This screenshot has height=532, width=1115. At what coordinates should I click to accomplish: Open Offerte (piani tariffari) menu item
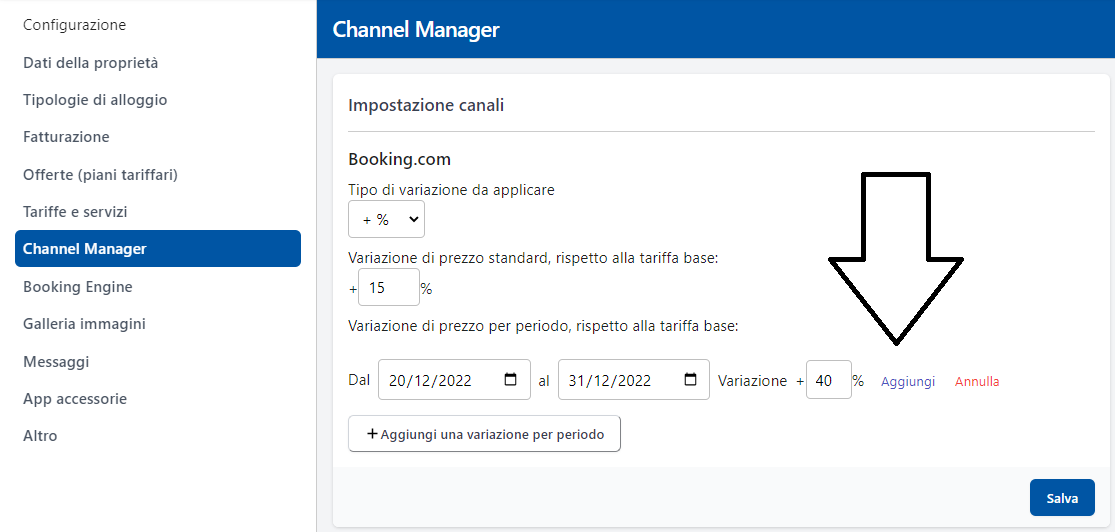click(100, 175)
